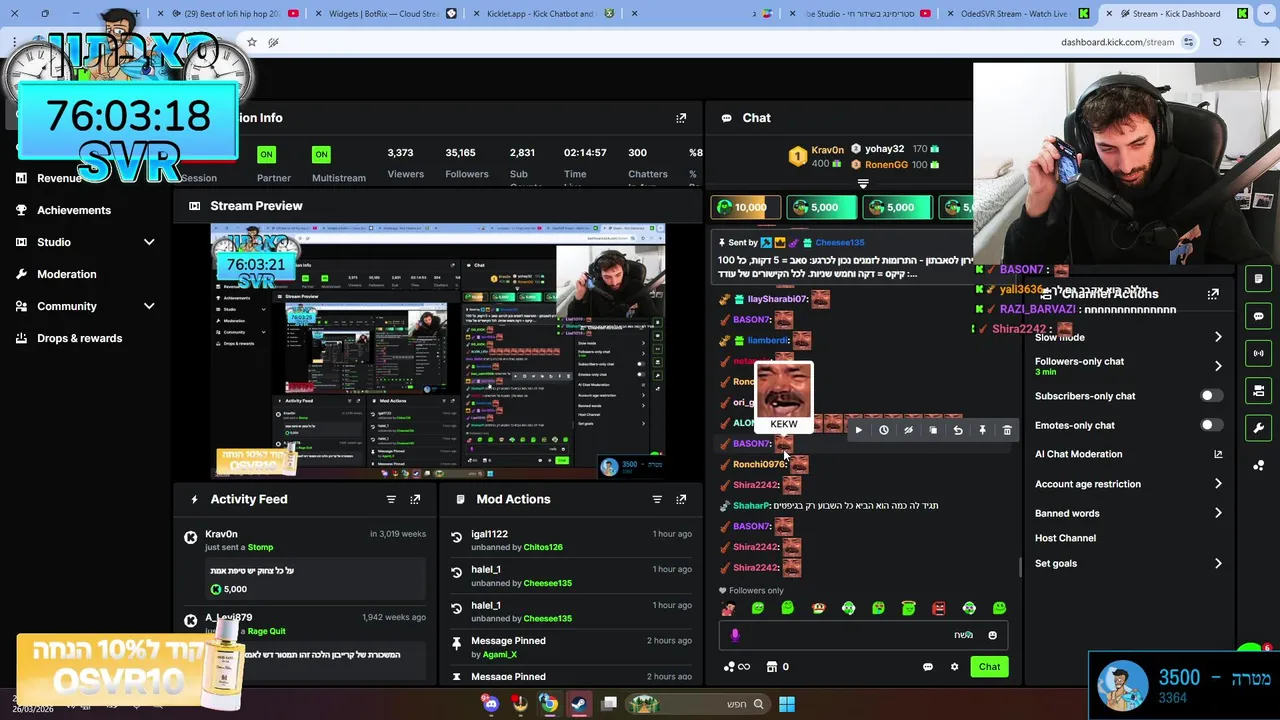Filter the Mod Actions list

(657, 499)
